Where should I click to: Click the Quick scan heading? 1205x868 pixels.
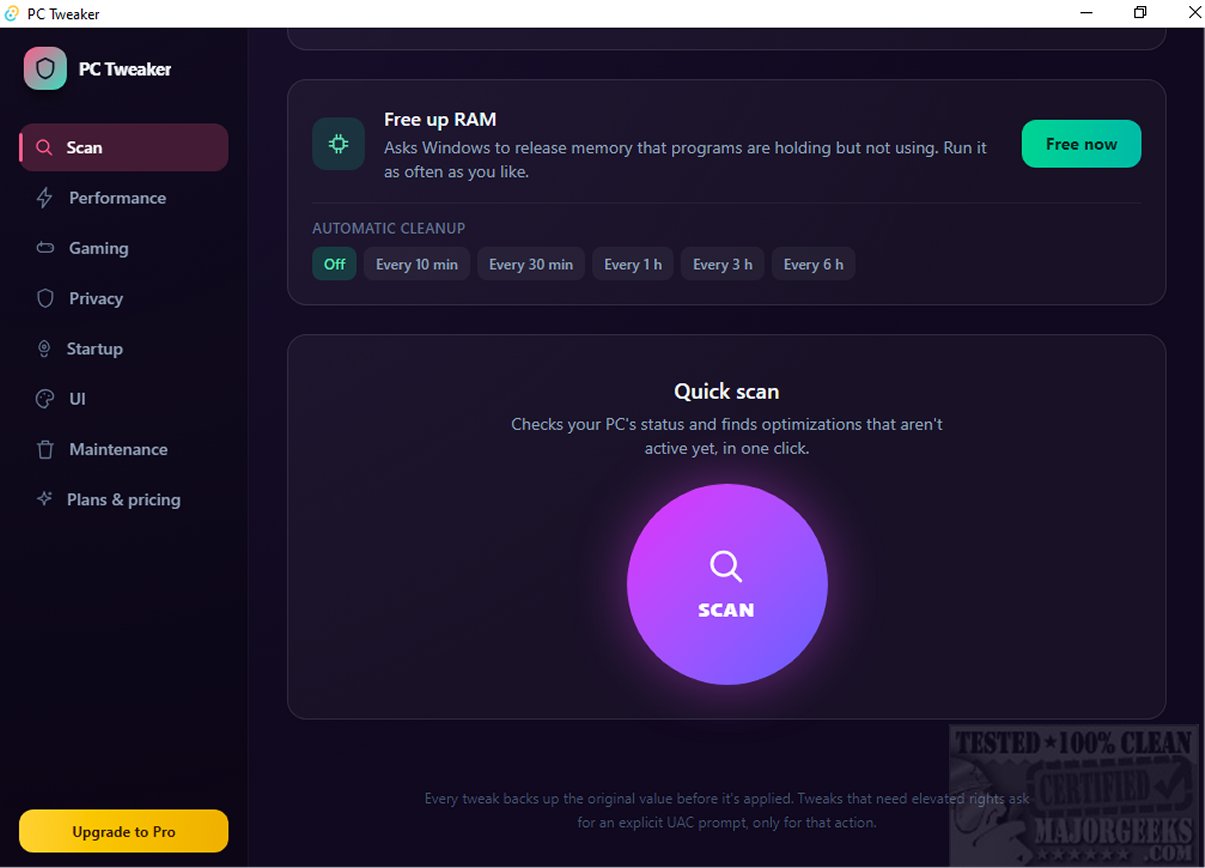tap(727, 392)
